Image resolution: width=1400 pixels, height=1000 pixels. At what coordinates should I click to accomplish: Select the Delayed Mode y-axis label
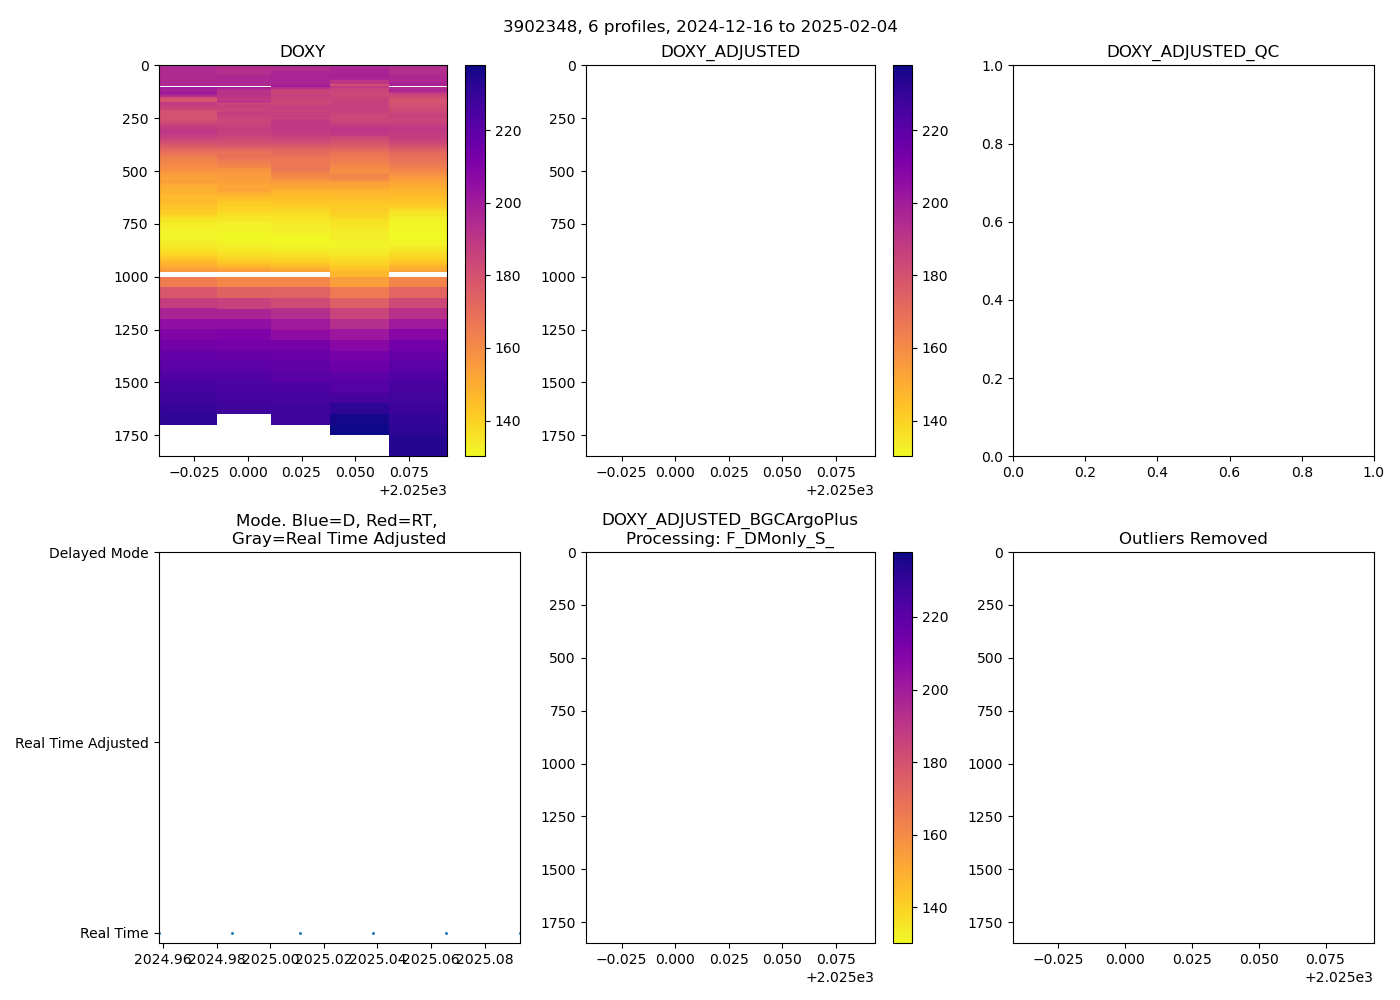point(98,553)
